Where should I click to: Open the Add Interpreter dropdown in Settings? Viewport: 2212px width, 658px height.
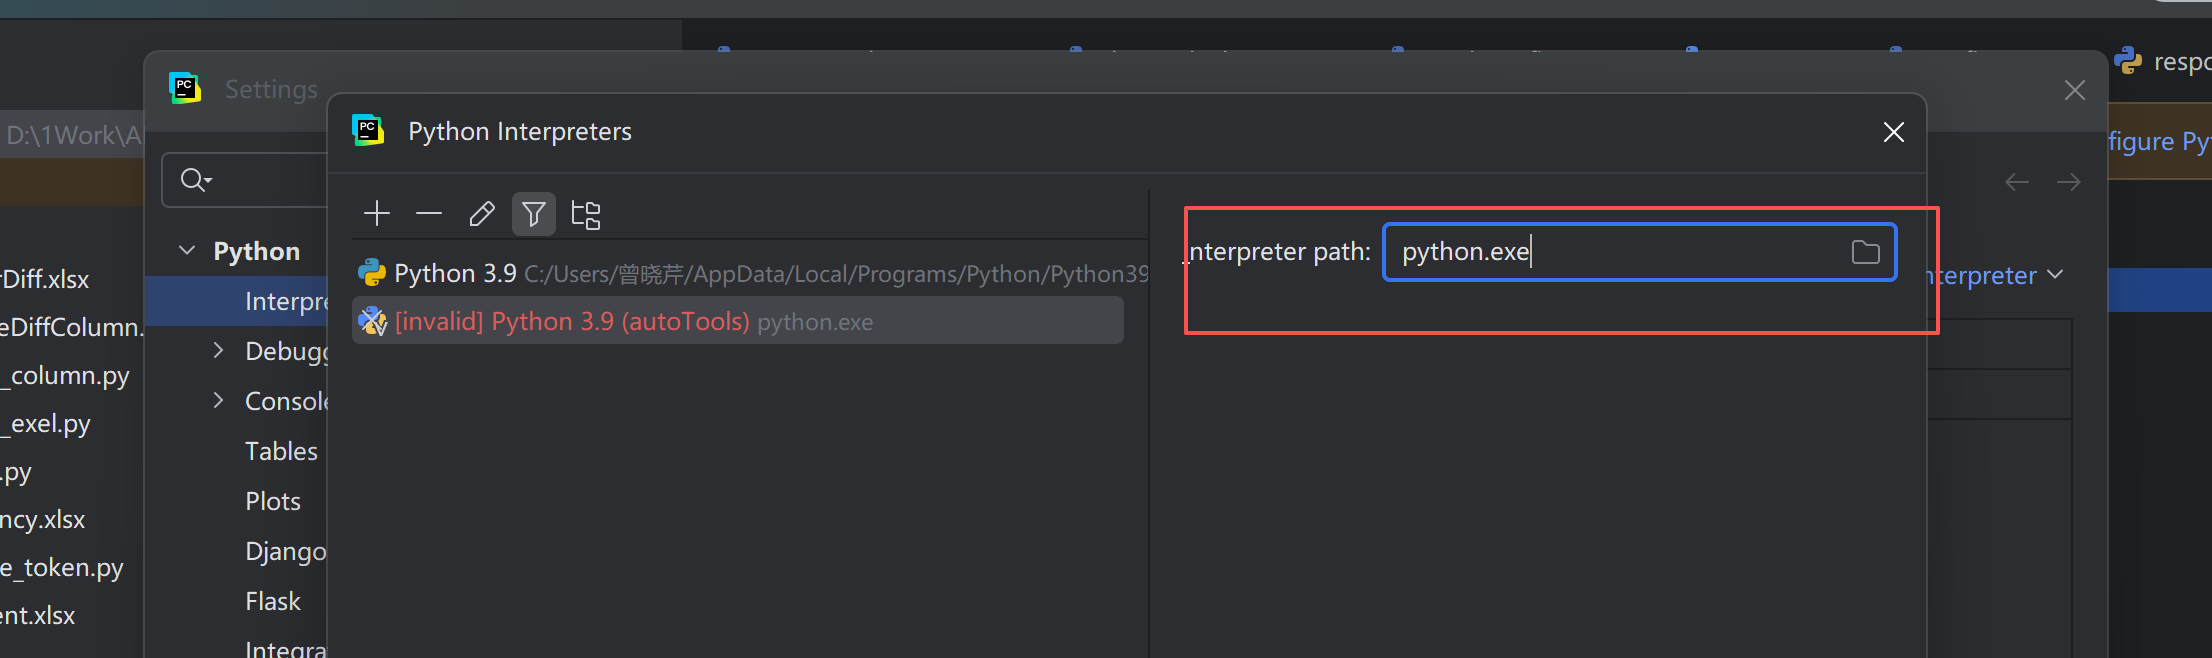pos(1995,275)
